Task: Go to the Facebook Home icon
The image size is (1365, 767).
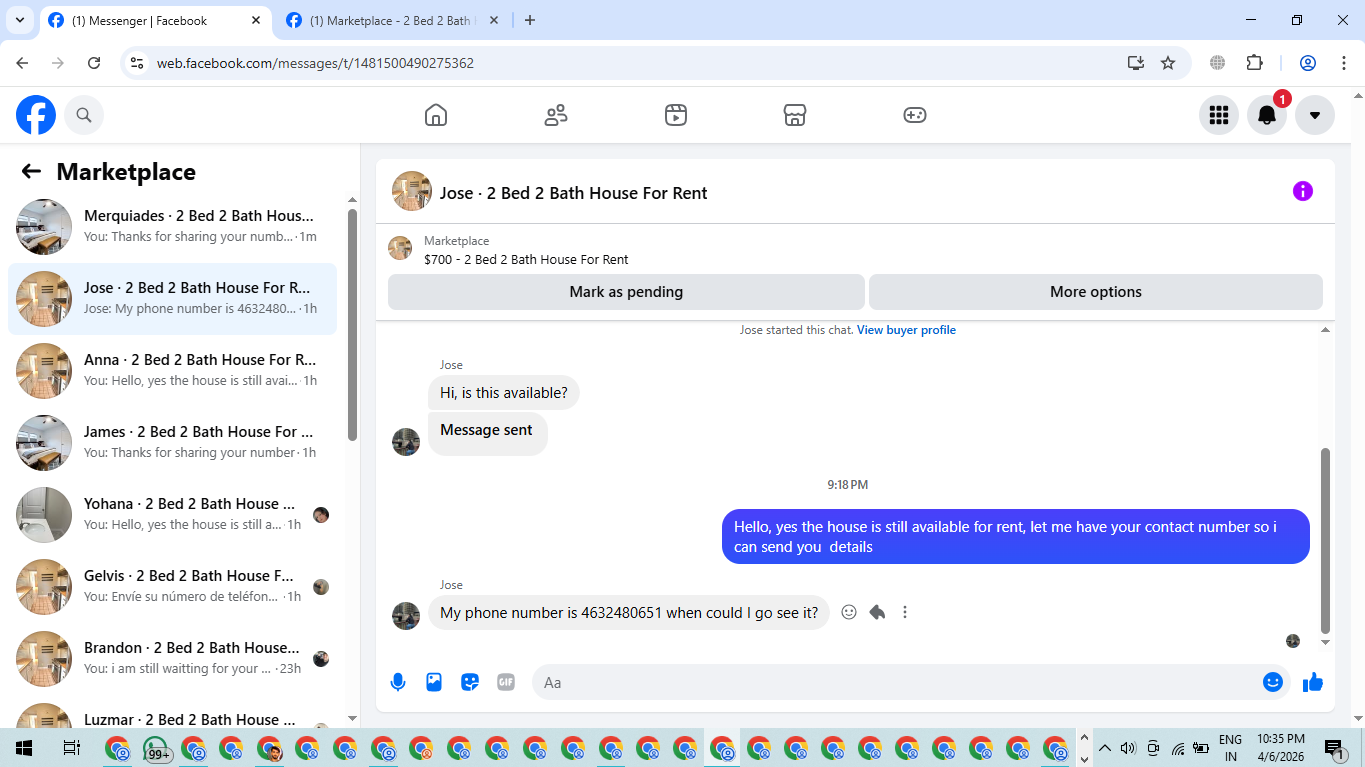Action: 436,115
